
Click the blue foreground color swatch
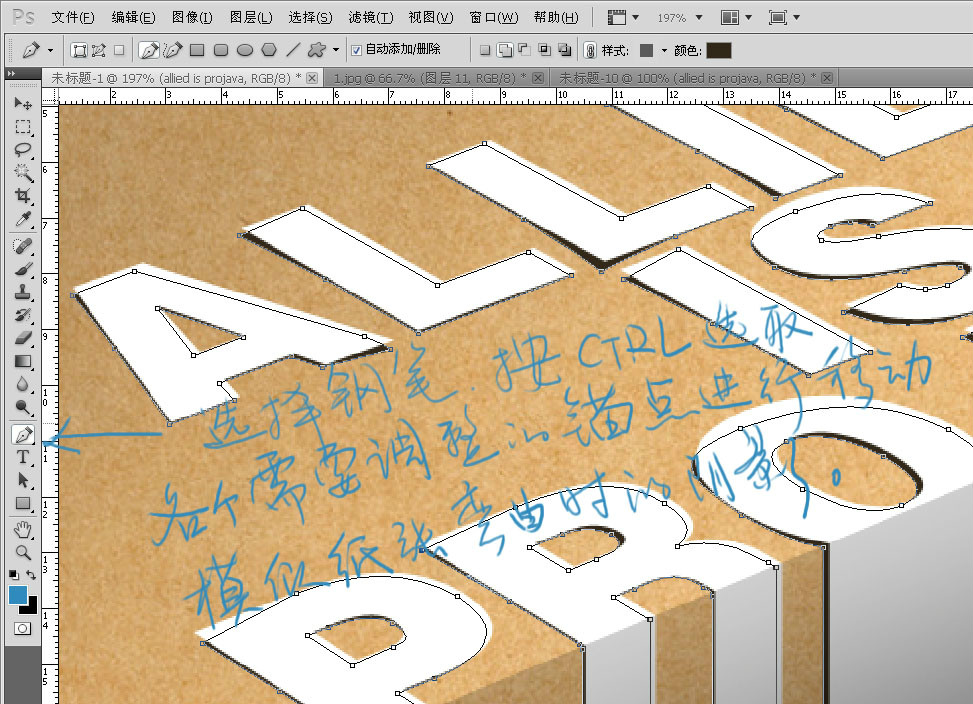18,594
